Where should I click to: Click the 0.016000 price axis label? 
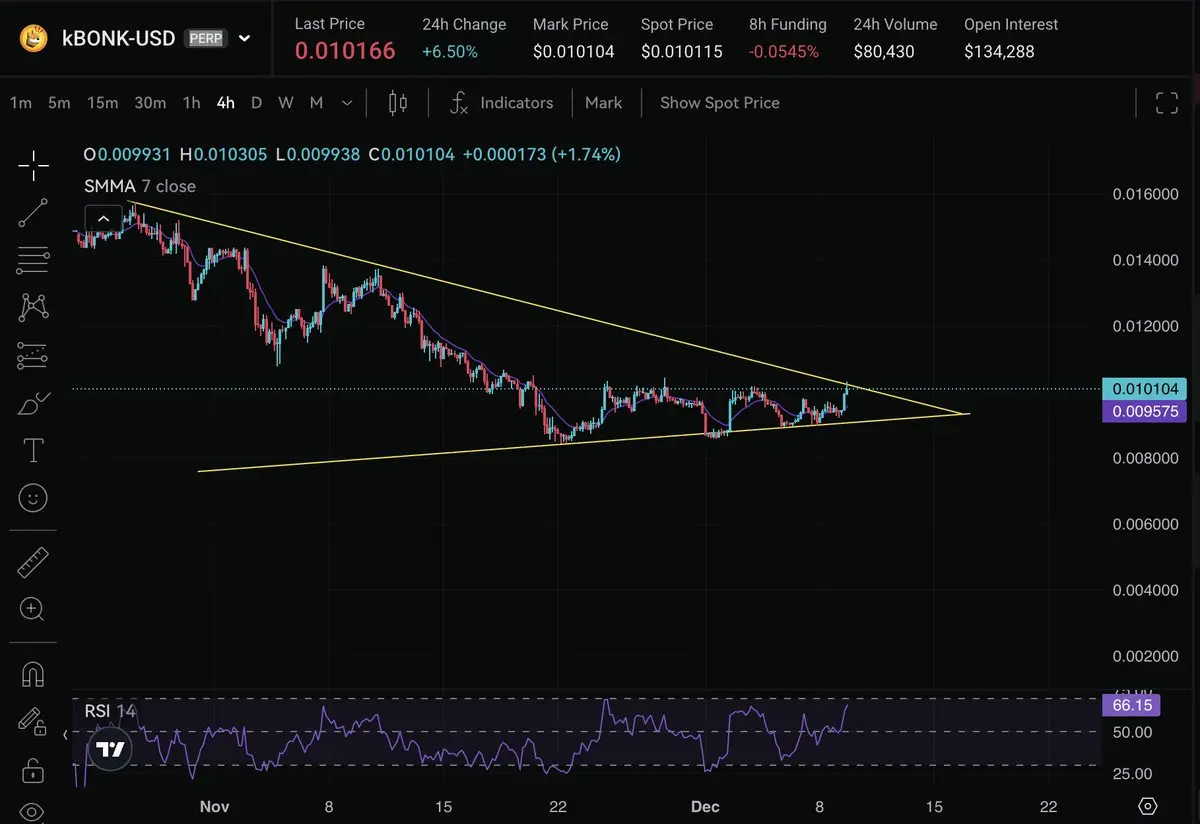[x=1143, y=193]
